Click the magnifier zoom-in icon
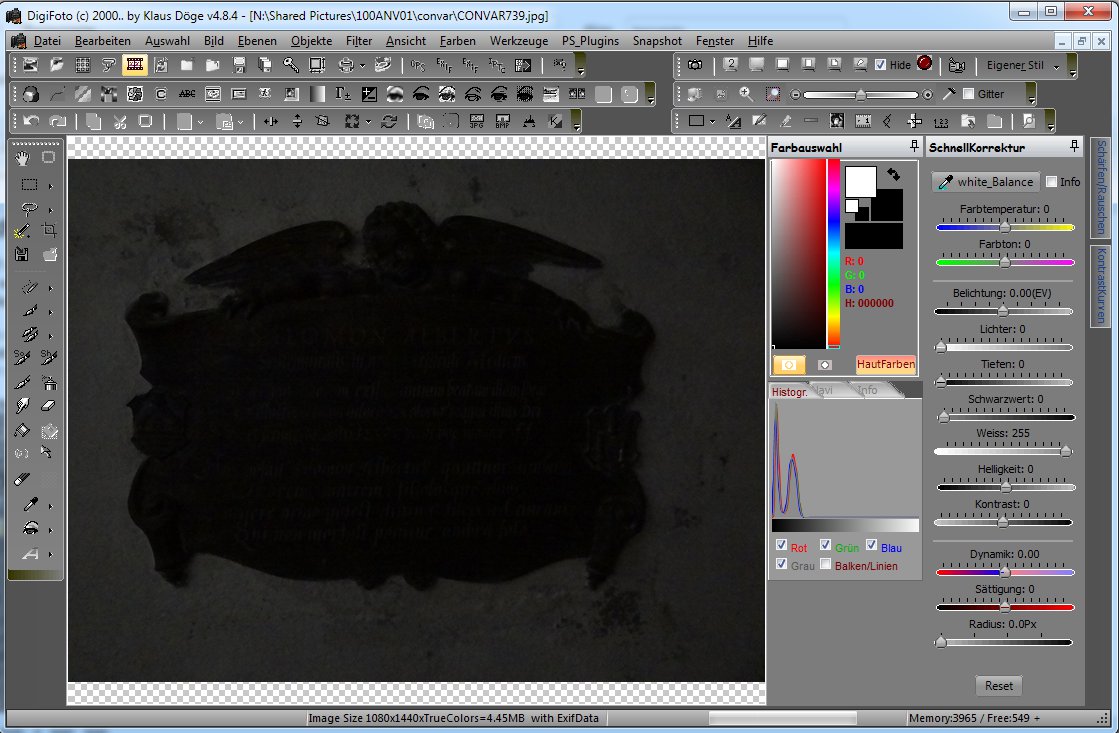Viewport: 1119px width, 733px height. [746, 94]
